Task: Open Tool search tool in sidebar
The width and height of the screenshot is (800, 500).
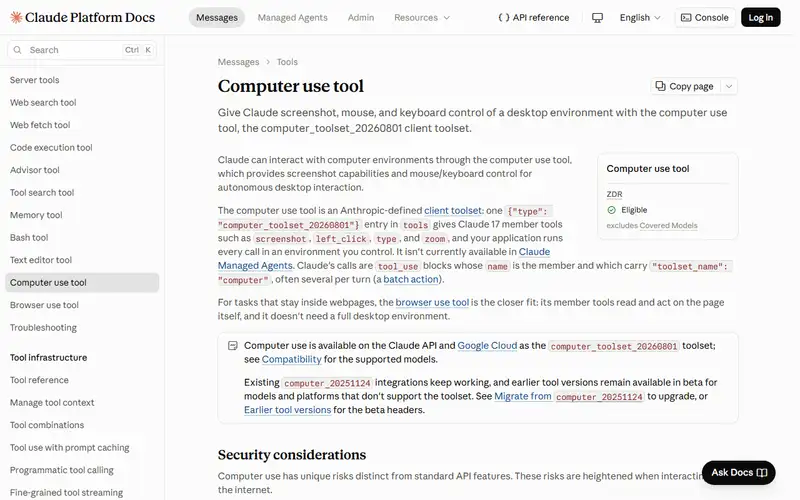Action: click(42, 192)
